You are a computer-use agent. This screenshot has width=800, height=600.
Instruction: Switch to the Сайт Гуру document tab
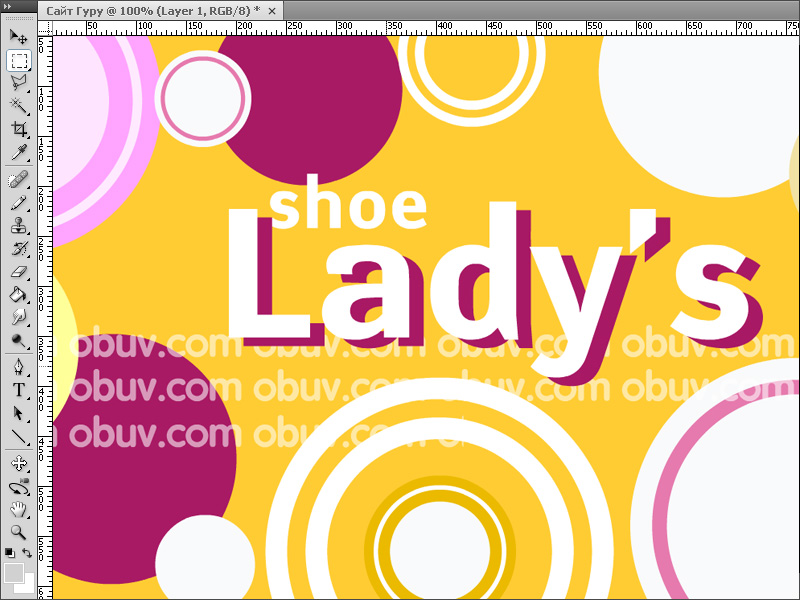(153, 11)
